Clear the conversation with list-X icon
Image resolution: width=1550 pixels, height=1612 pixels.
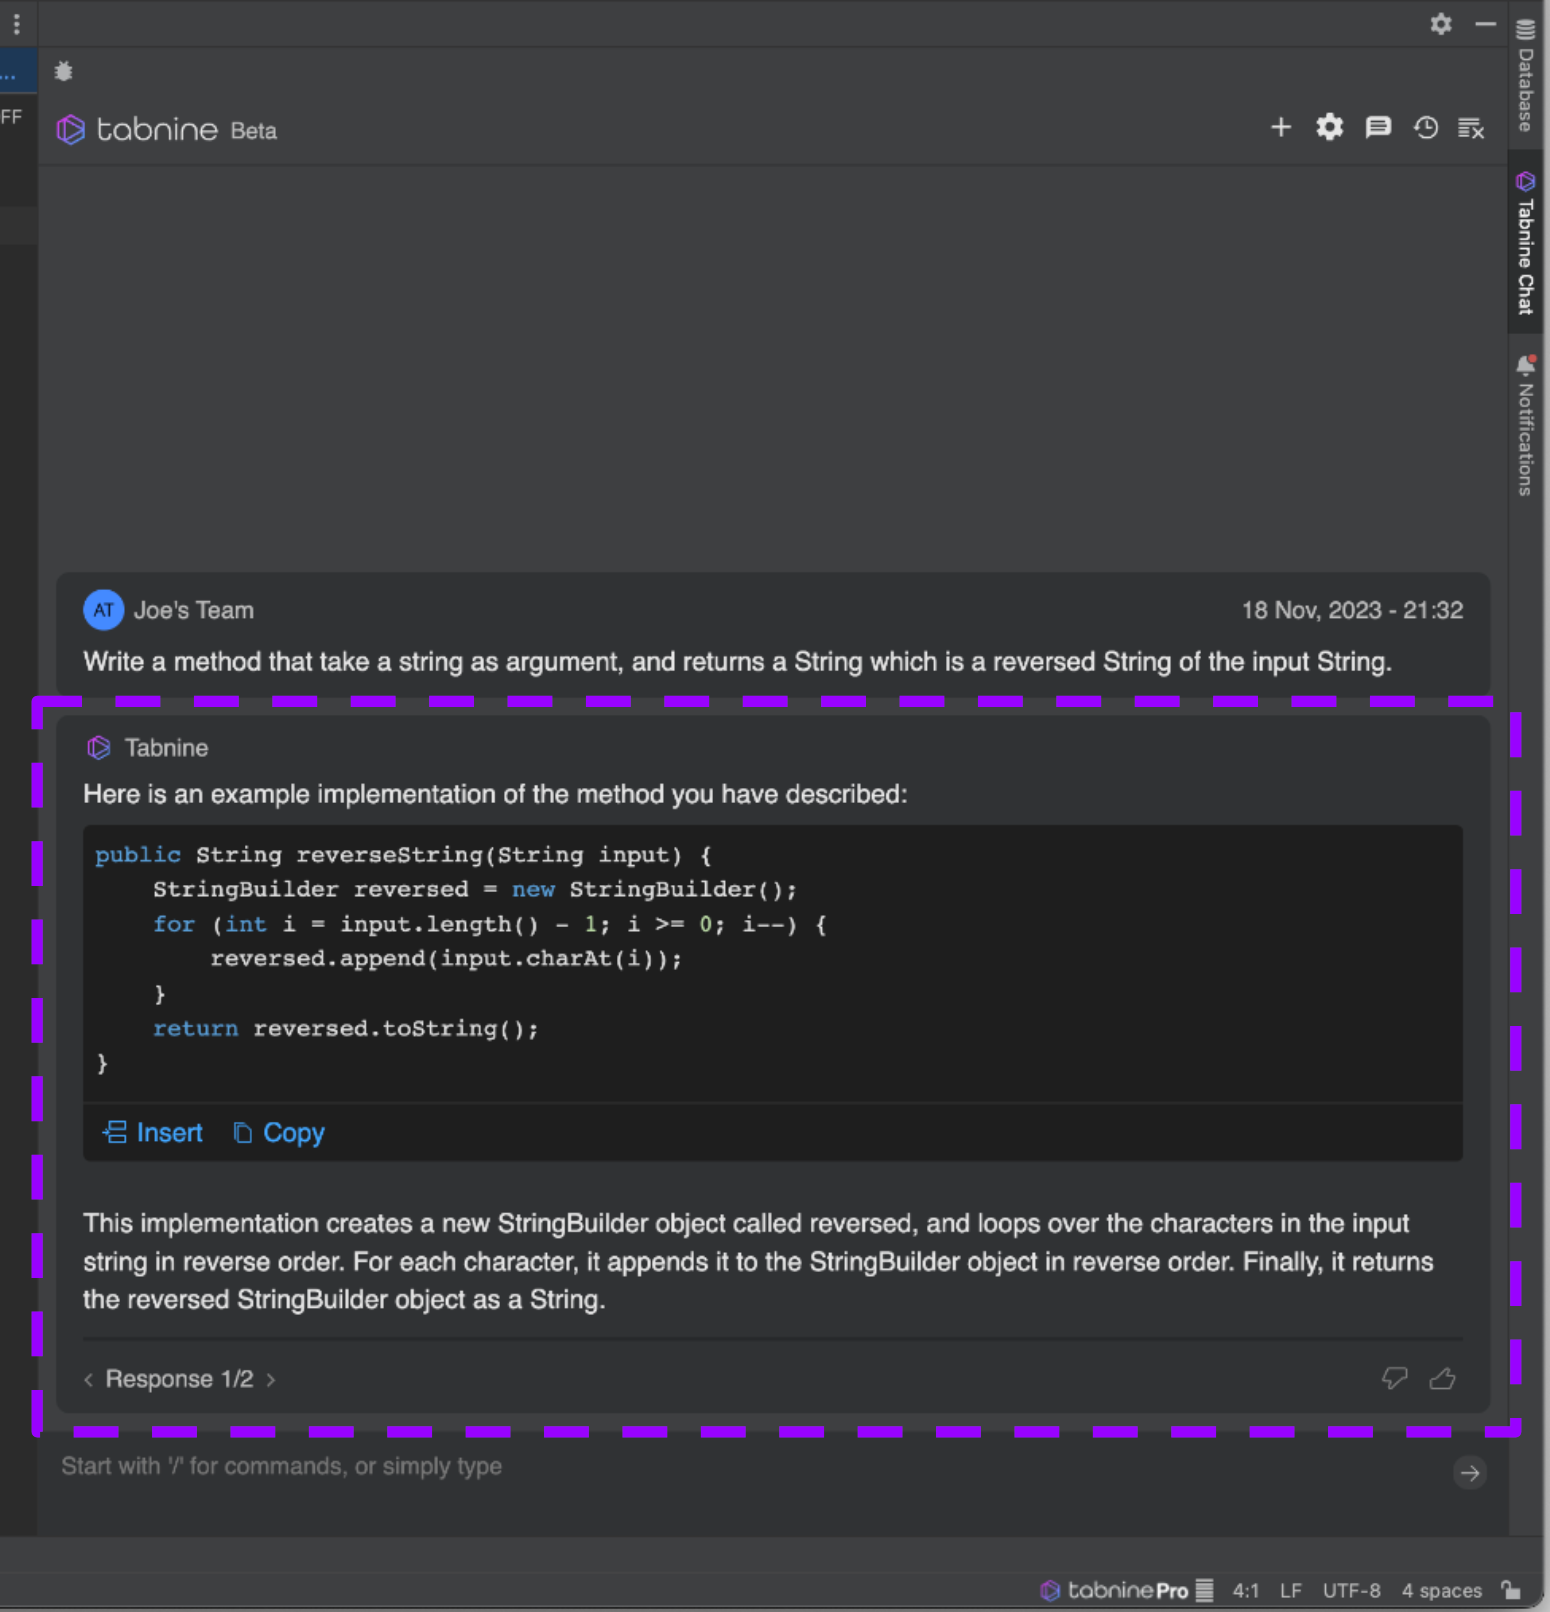pyautogui.click(x=1471, y=128)
